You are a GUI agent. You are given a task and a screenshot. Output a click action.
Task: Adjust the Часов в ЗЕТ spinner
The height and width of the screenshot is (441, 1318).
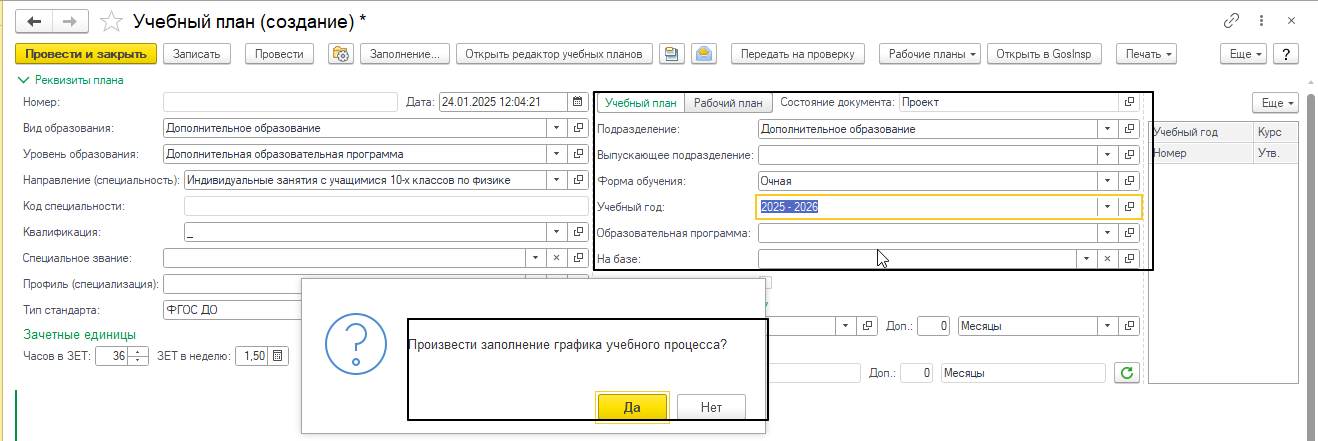(139, 356)
